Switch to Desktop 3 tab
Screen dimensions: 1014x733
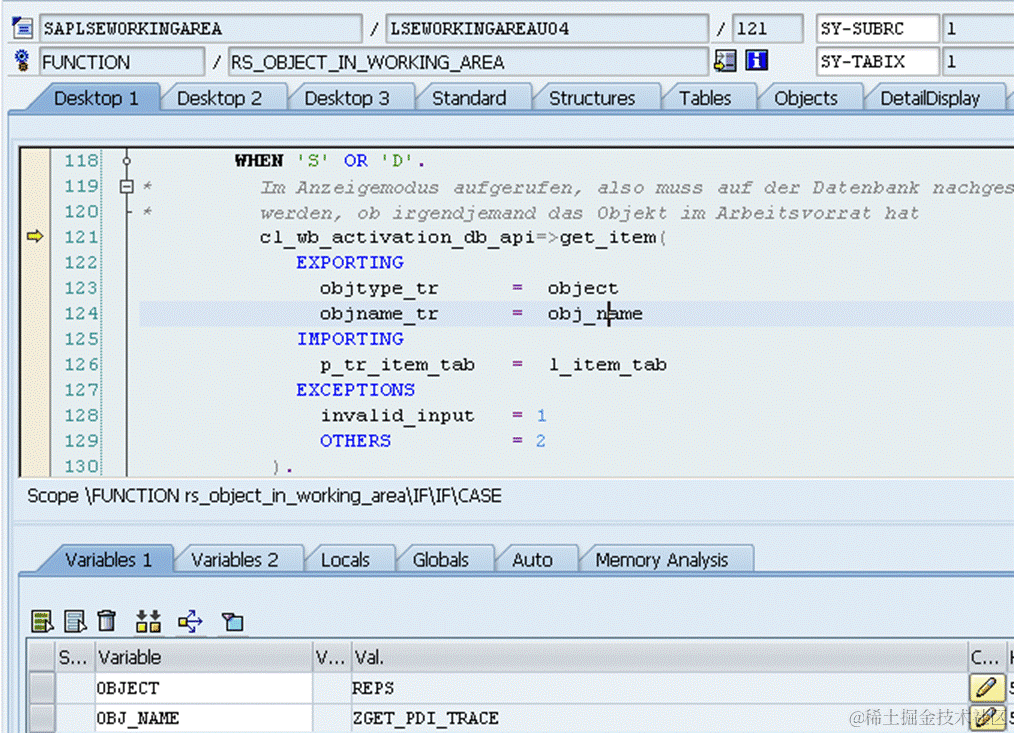pyautogui.click(x=347, y=98)
